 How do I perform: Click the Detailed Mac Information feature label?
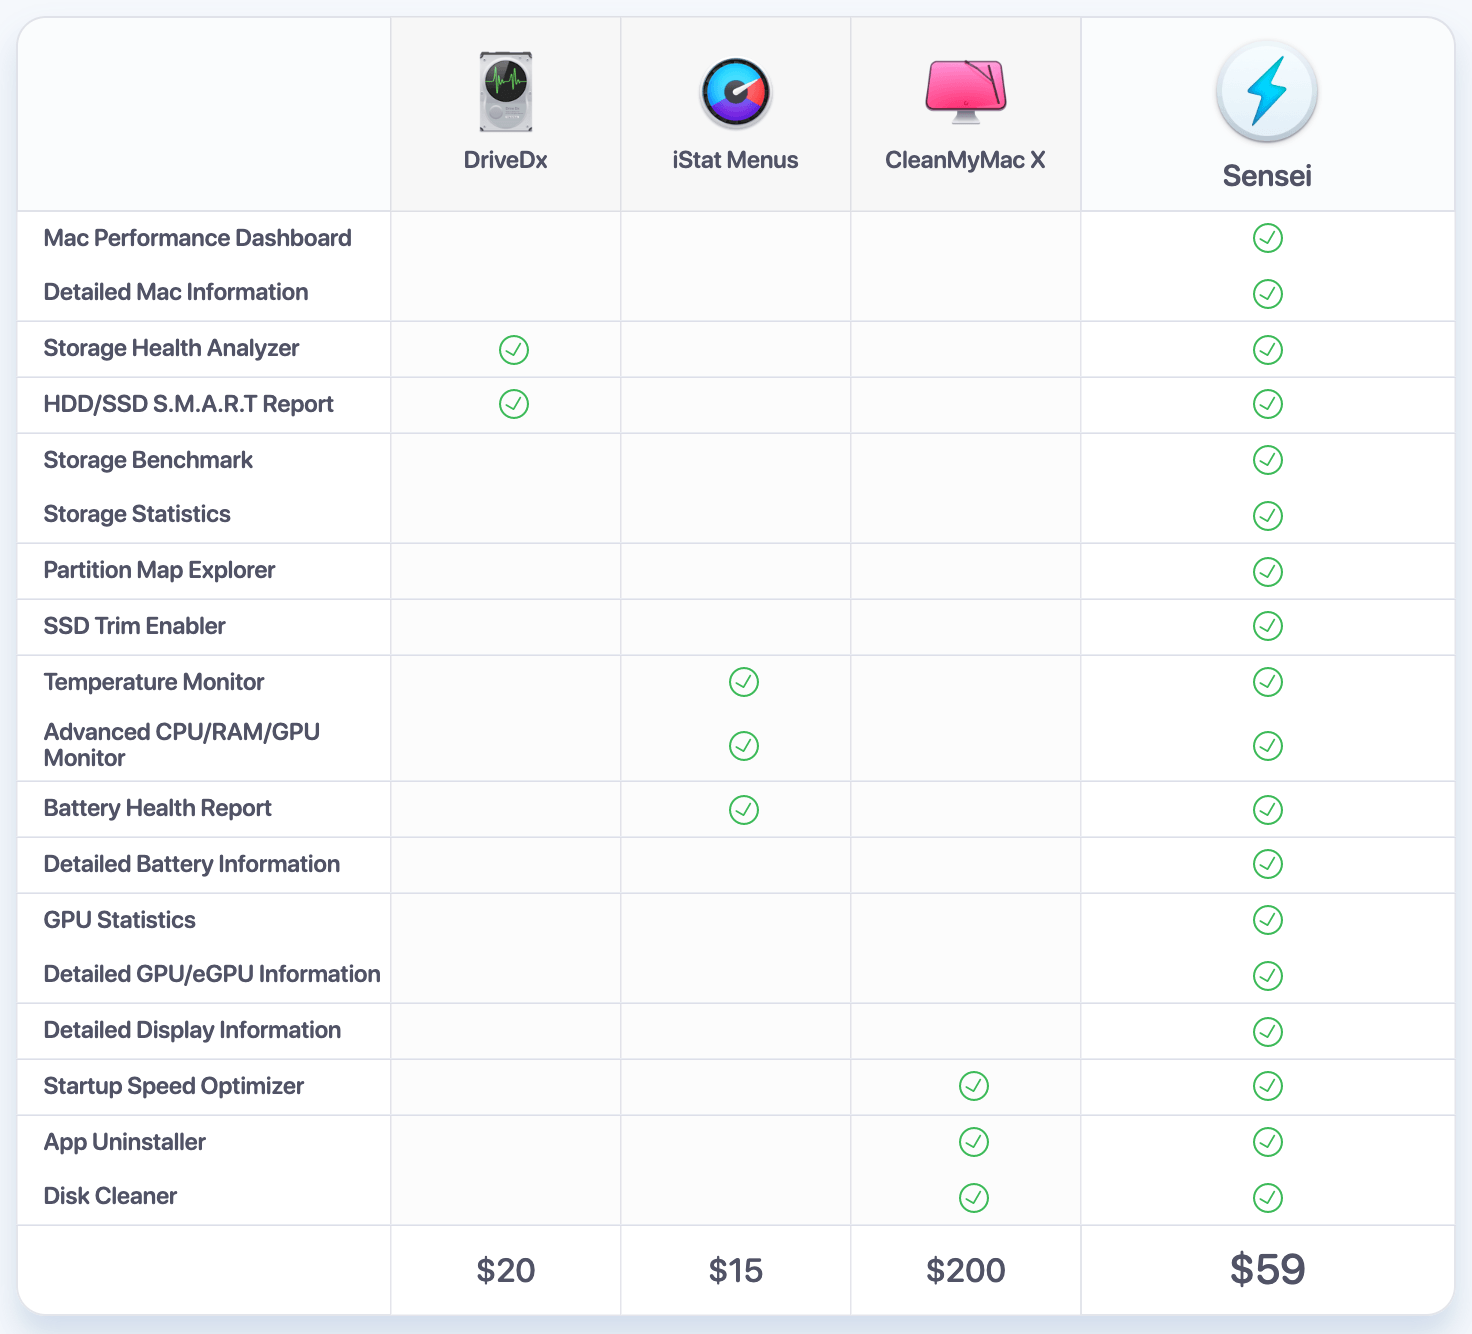point(176,292)
